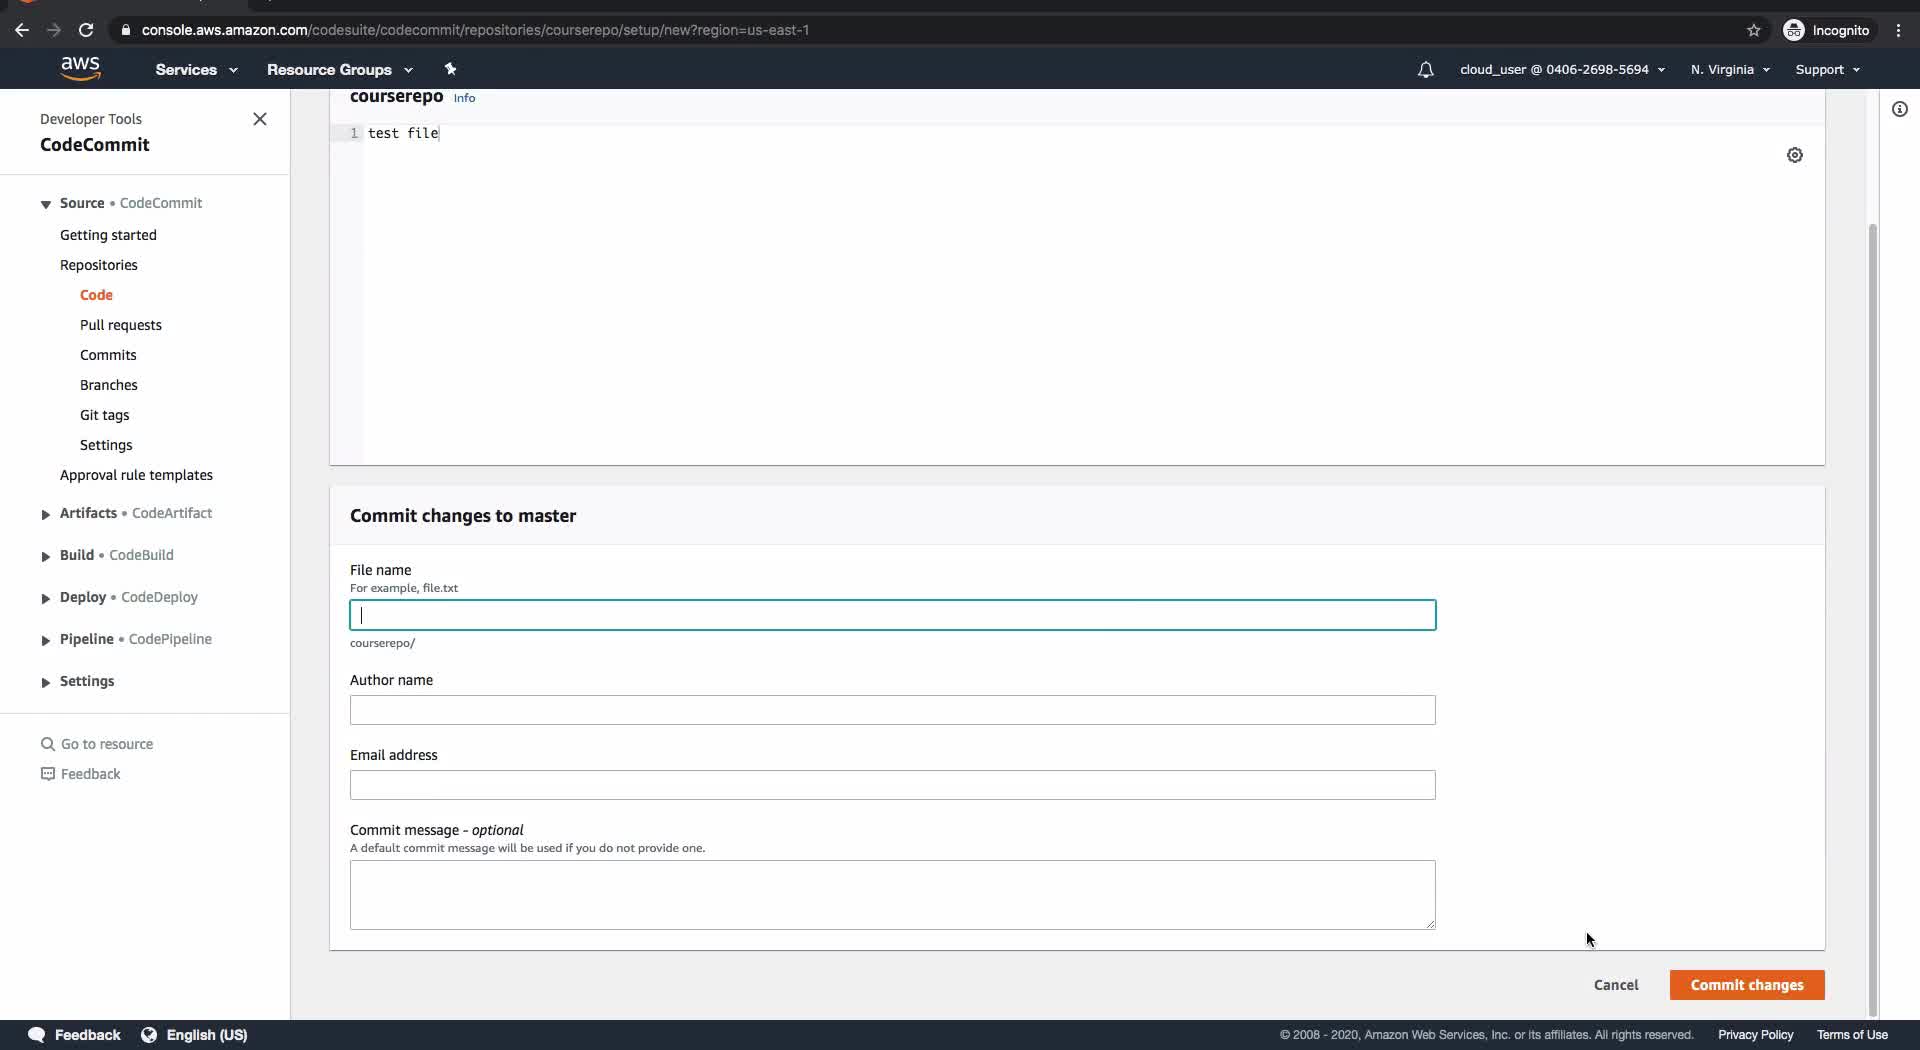Image resolution: width=1920 pixels, height=1050 pixels.
Task: Click the AWS logo home icon
Action: tap(80, 68)
